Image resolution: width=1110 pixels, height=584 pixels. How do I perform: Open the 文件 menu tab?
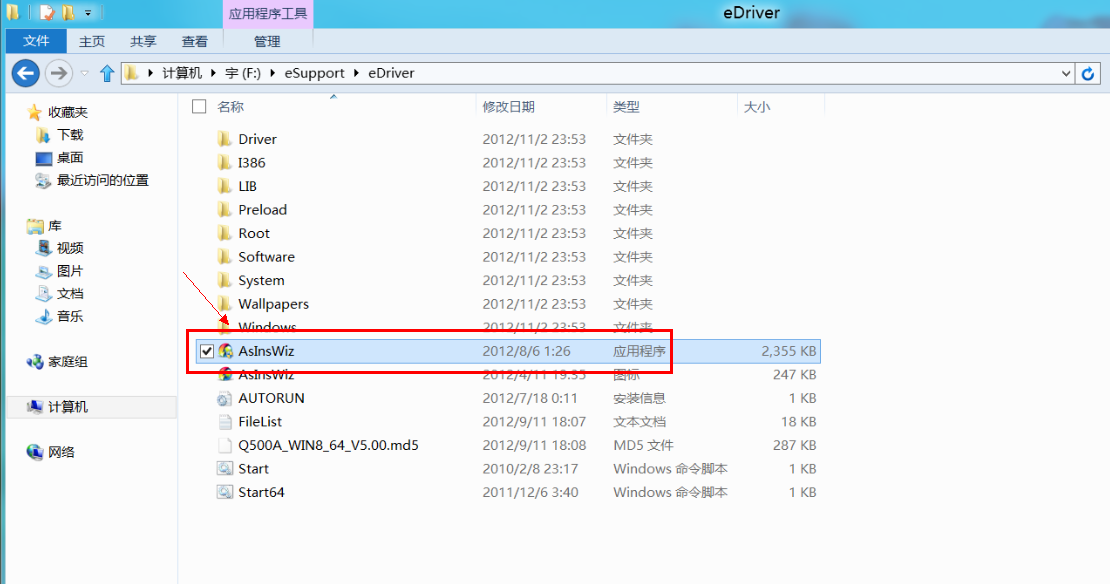[x=35, y=41]
